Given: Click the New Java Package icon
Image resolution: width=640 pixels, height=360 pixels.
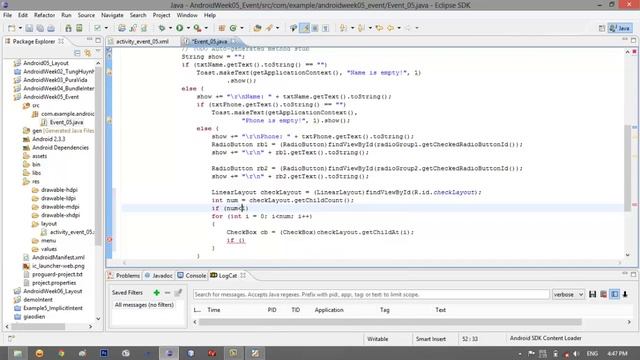Looking at the screenshot, I should (222, 28).
